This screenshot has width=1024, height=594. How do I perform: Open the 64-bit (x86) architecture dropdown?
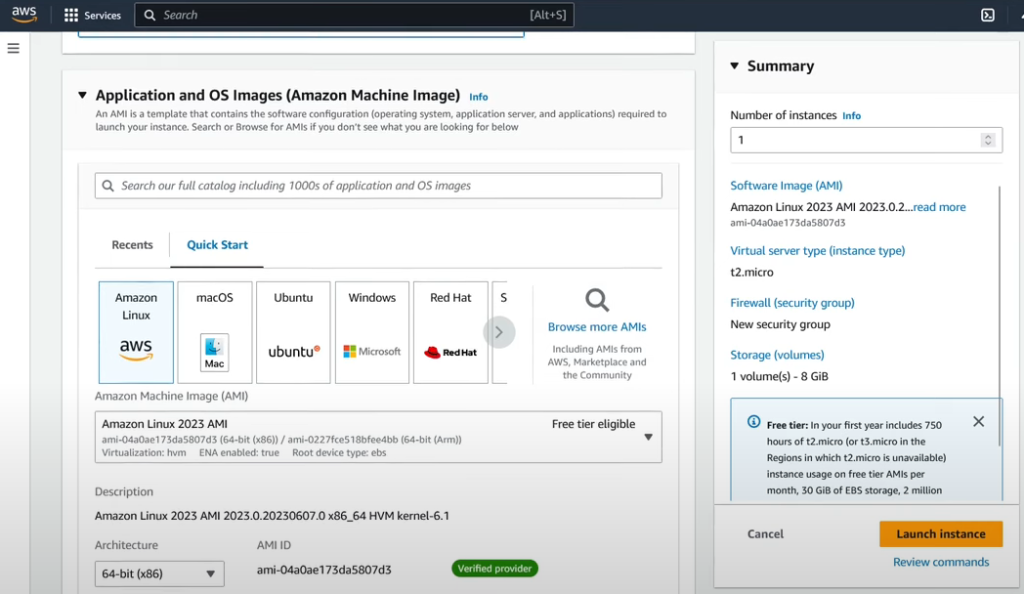click(x=159, y=574)
